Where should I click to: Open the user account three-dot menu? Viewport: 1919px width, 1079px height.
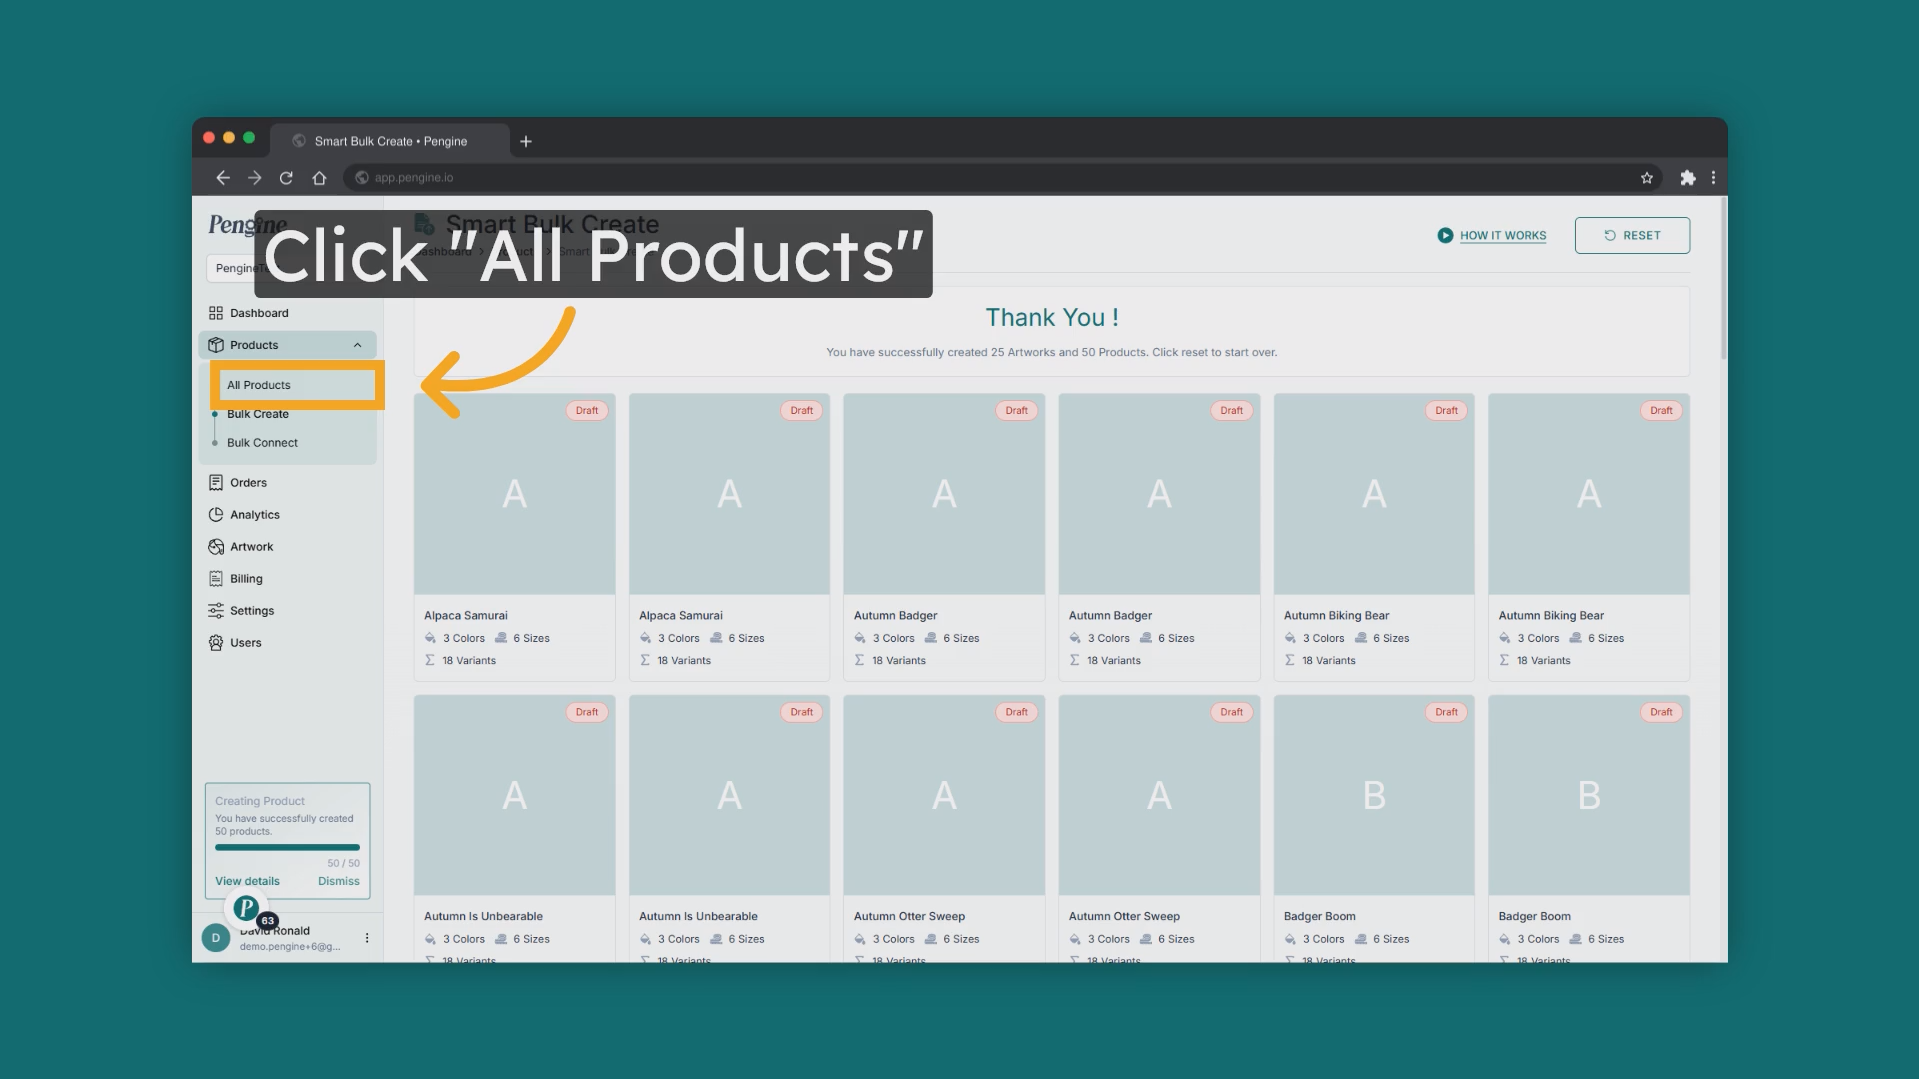coord(367,938)
